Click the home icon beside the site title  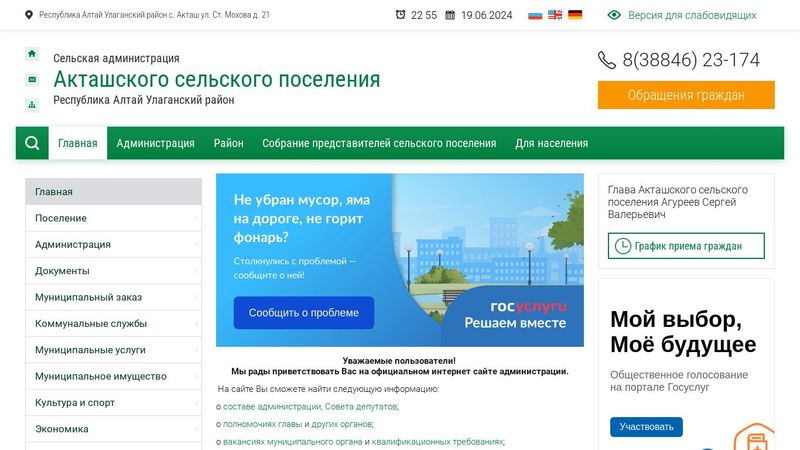point(32,54)
